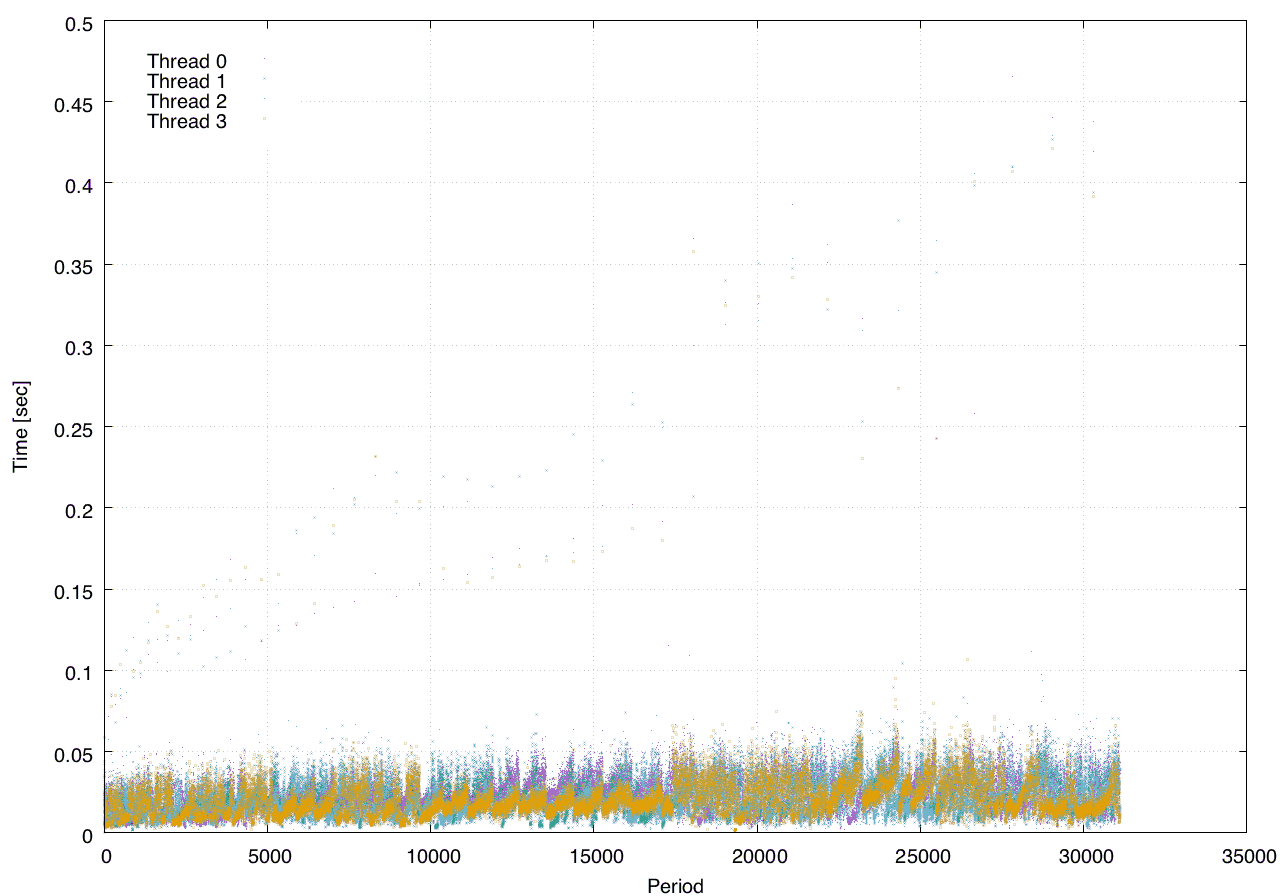Screen dimensions: 1280x896
Task: Click the 25000 x-axis tick label
Action: [x=920, y=856]
